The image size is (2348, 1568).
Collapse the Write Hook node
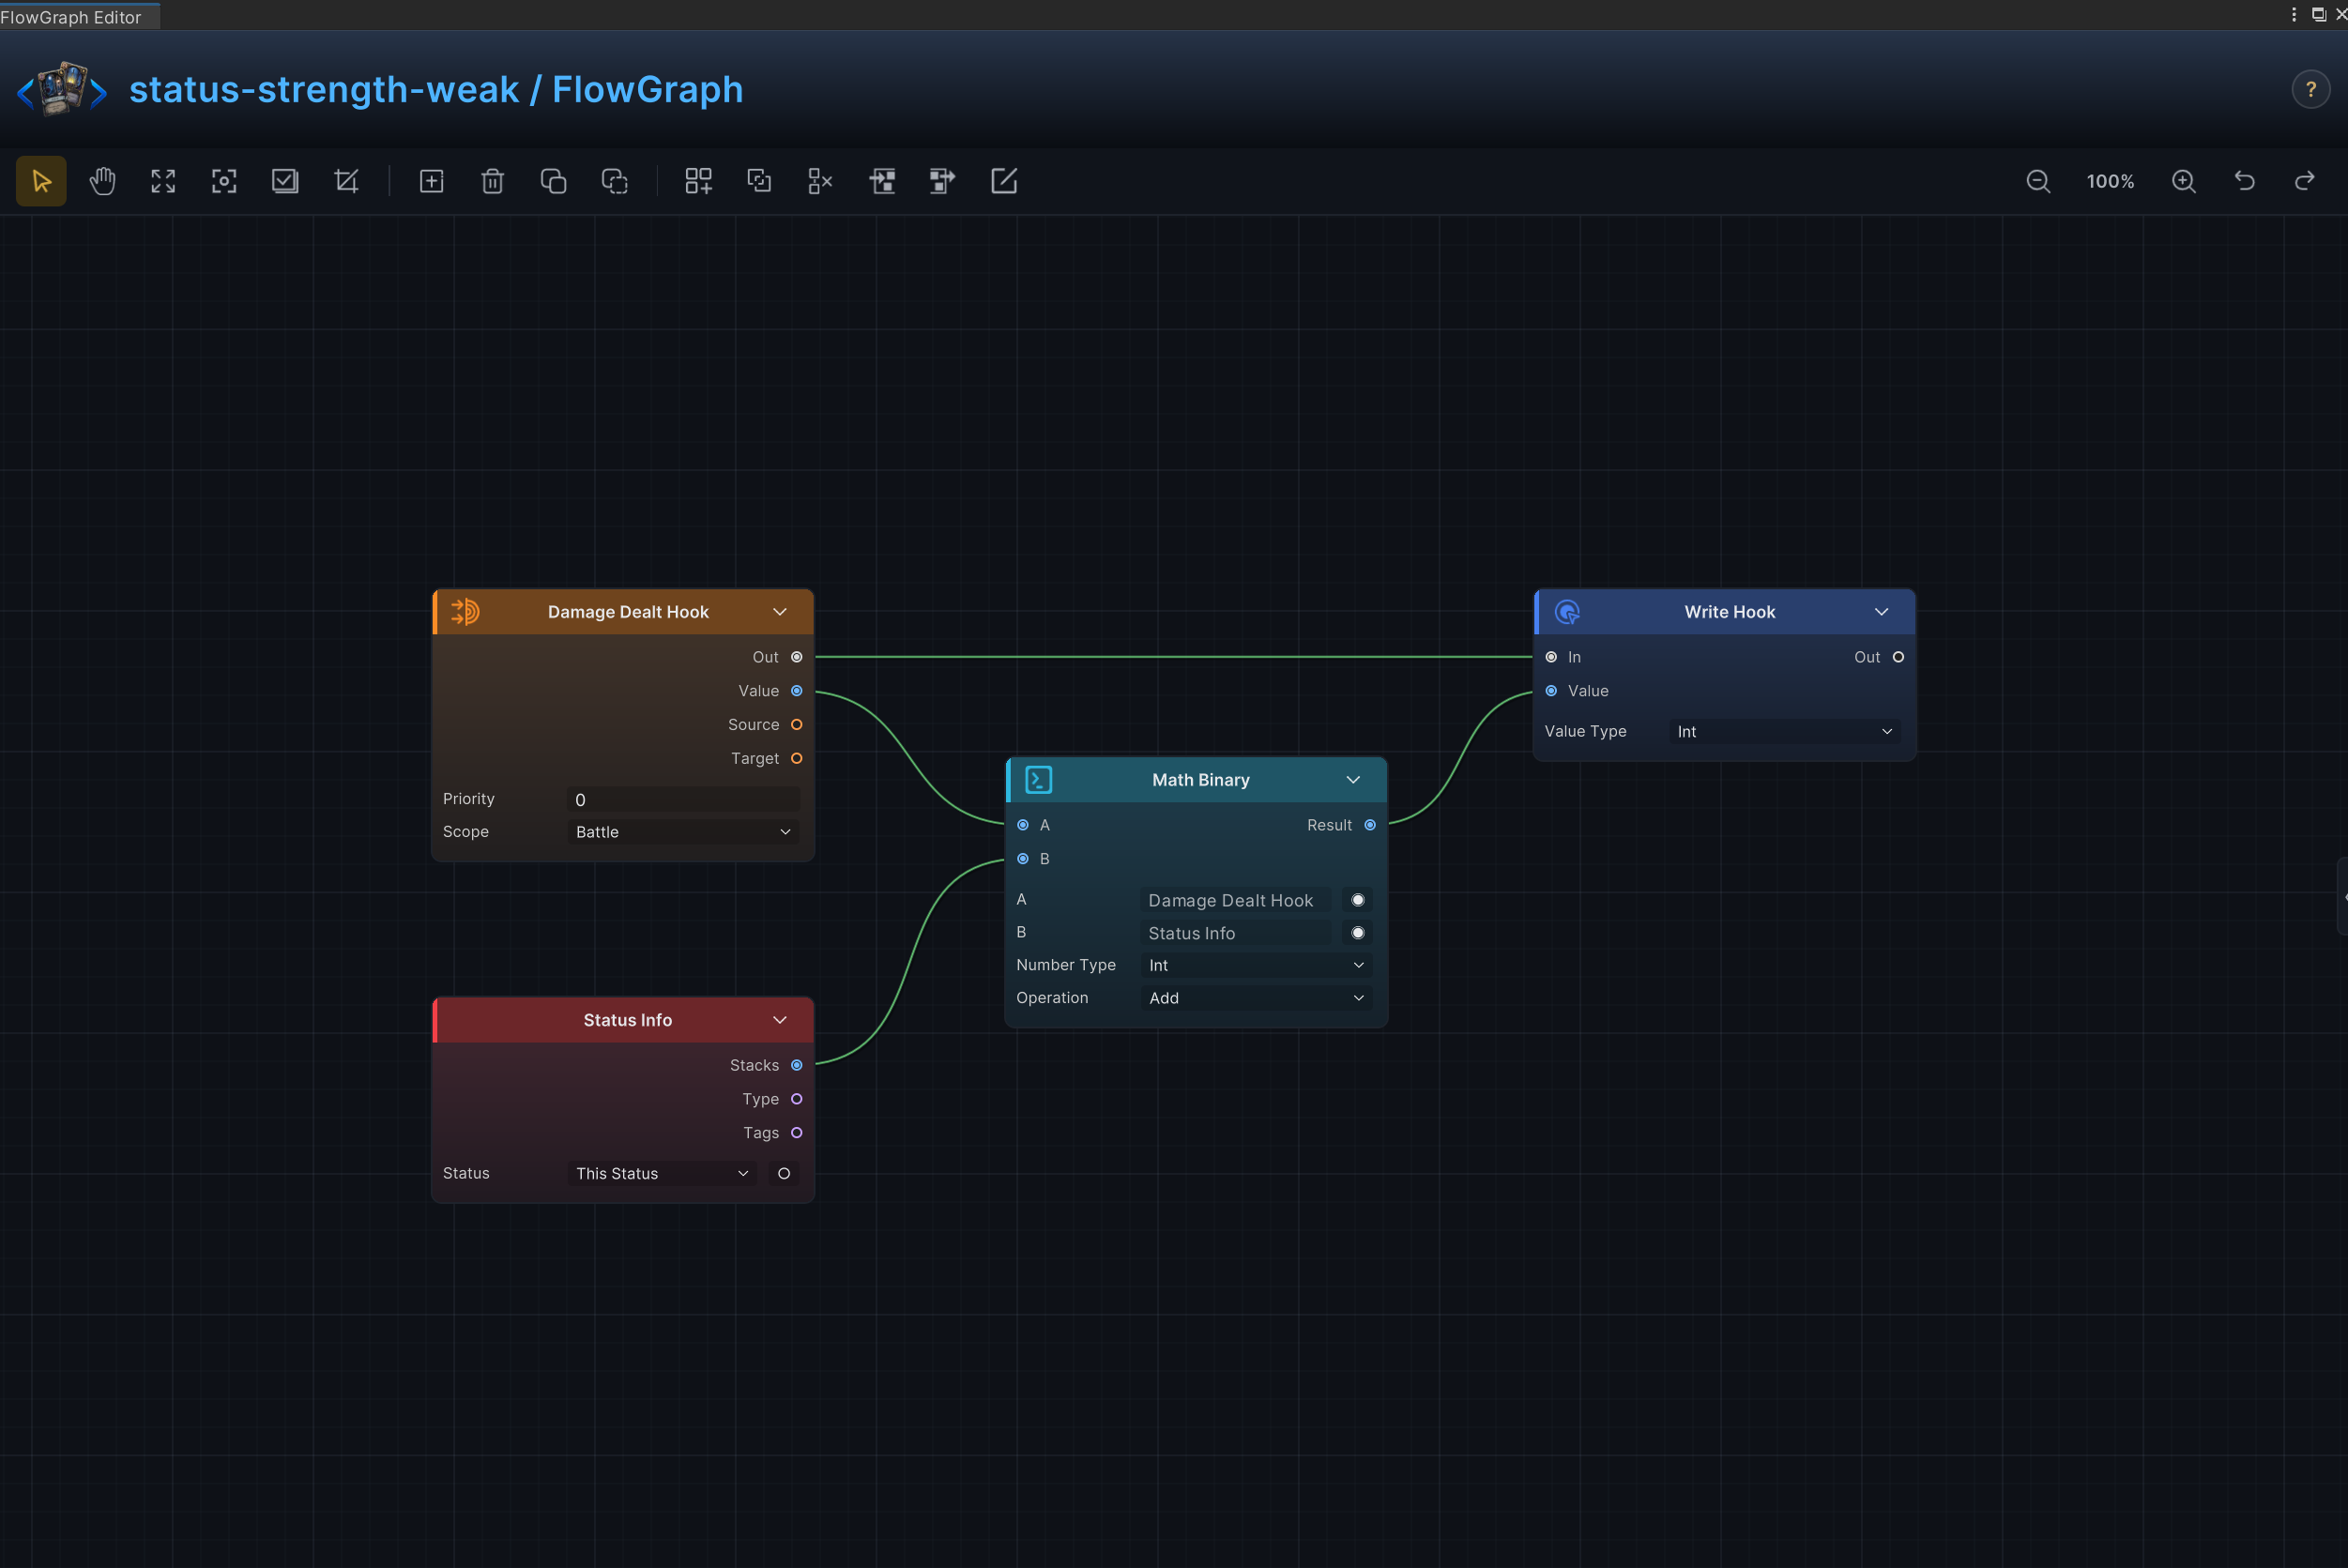point(1881,611)
